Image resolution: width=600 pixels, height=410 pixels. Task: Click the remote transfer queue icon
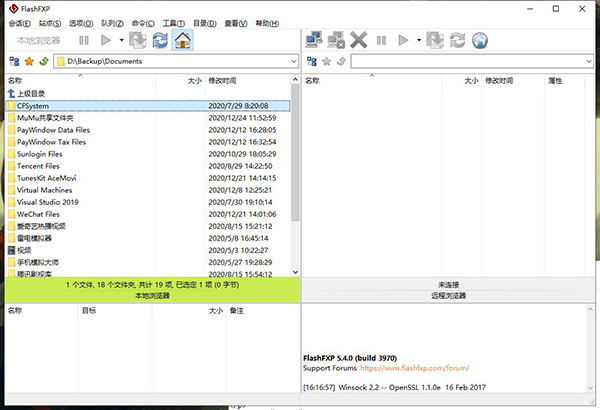pos(435,40)
